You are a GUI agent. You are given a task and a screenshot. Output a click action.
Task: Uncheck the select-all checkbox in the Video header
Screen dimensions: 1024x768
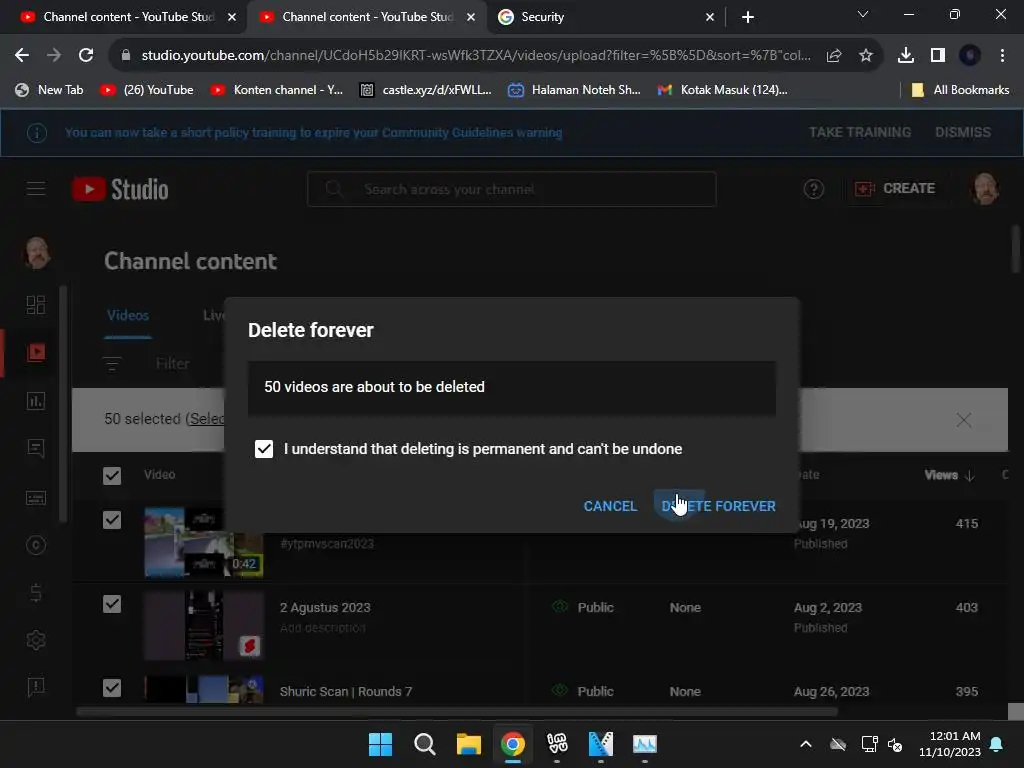pos(112,475)
